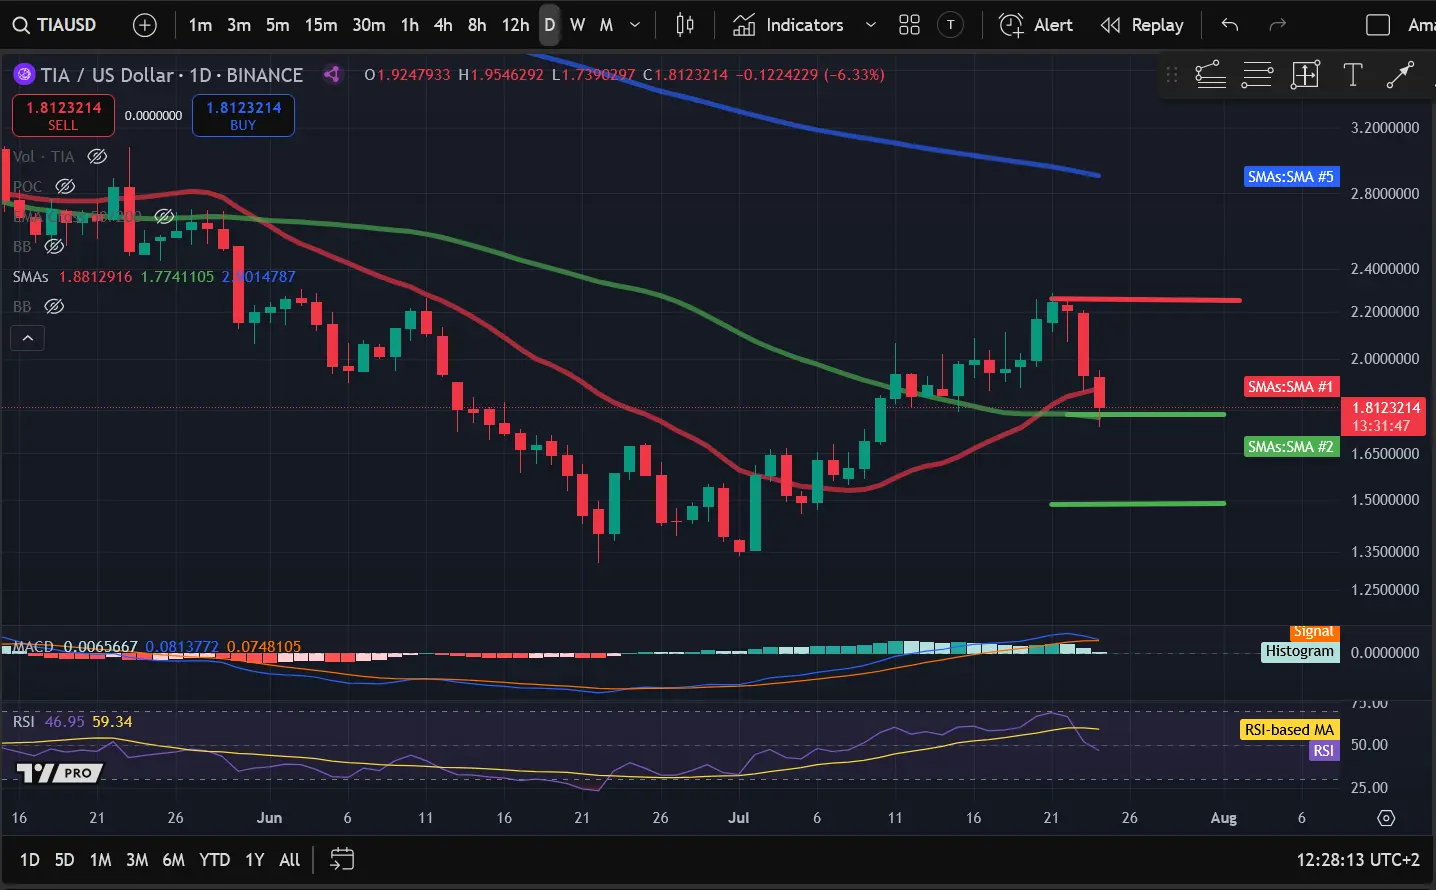Switch to the 15m timeframe

click(x=321, y=25)
